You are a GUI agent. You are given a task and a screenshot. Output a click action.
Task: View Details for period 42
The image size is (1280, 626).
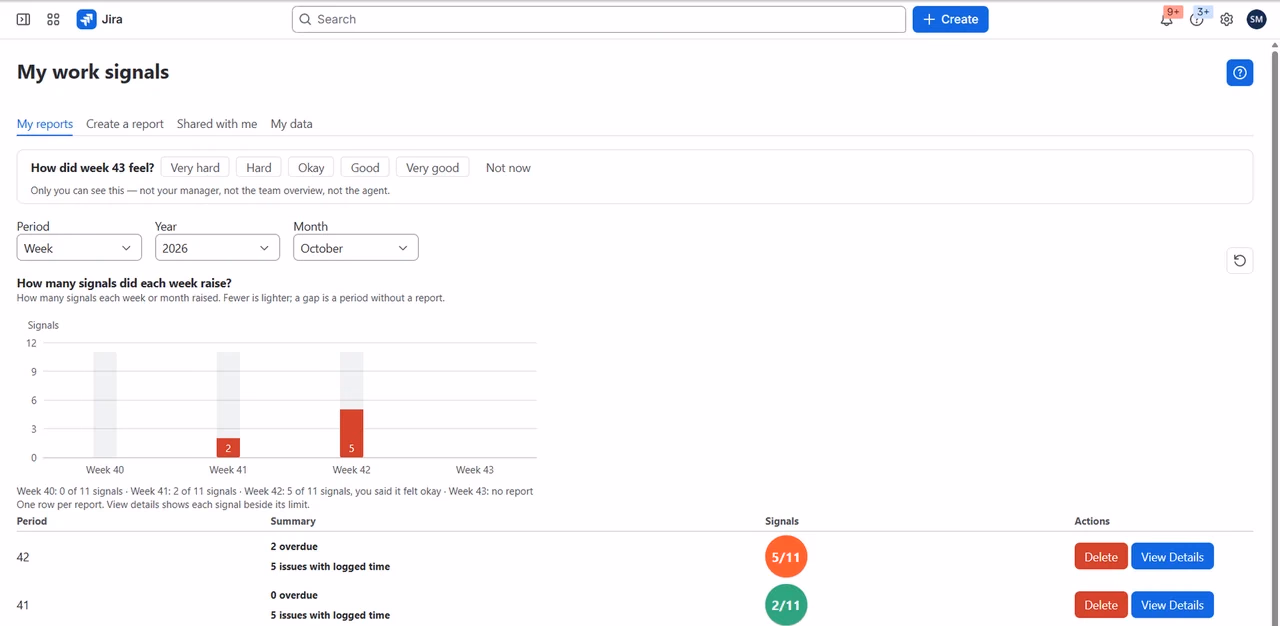[x=1172, y=556]
